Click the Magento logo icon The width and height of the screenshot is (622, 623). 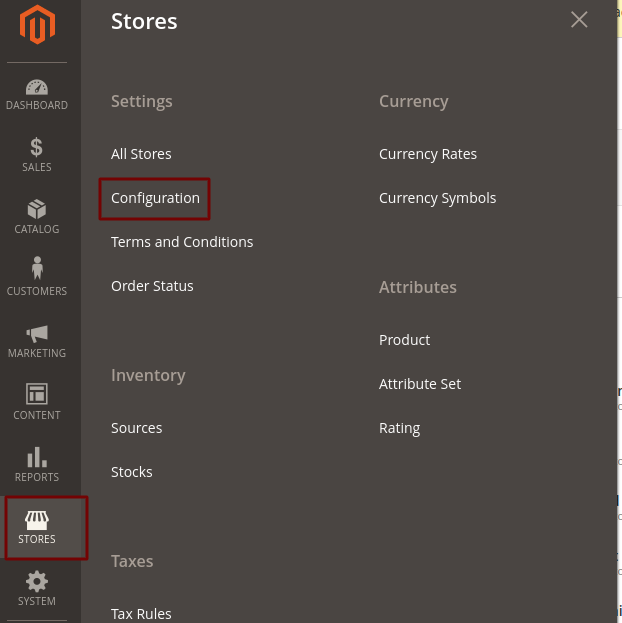coord(37,26)
